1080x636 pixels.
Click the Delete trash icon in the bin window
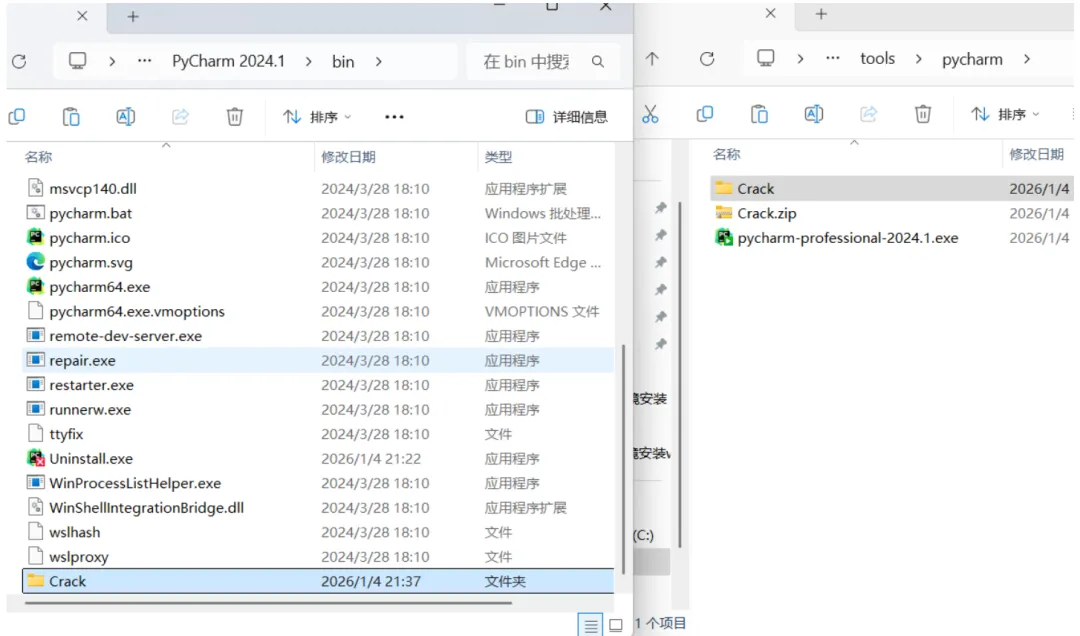(x=235, y=116)
